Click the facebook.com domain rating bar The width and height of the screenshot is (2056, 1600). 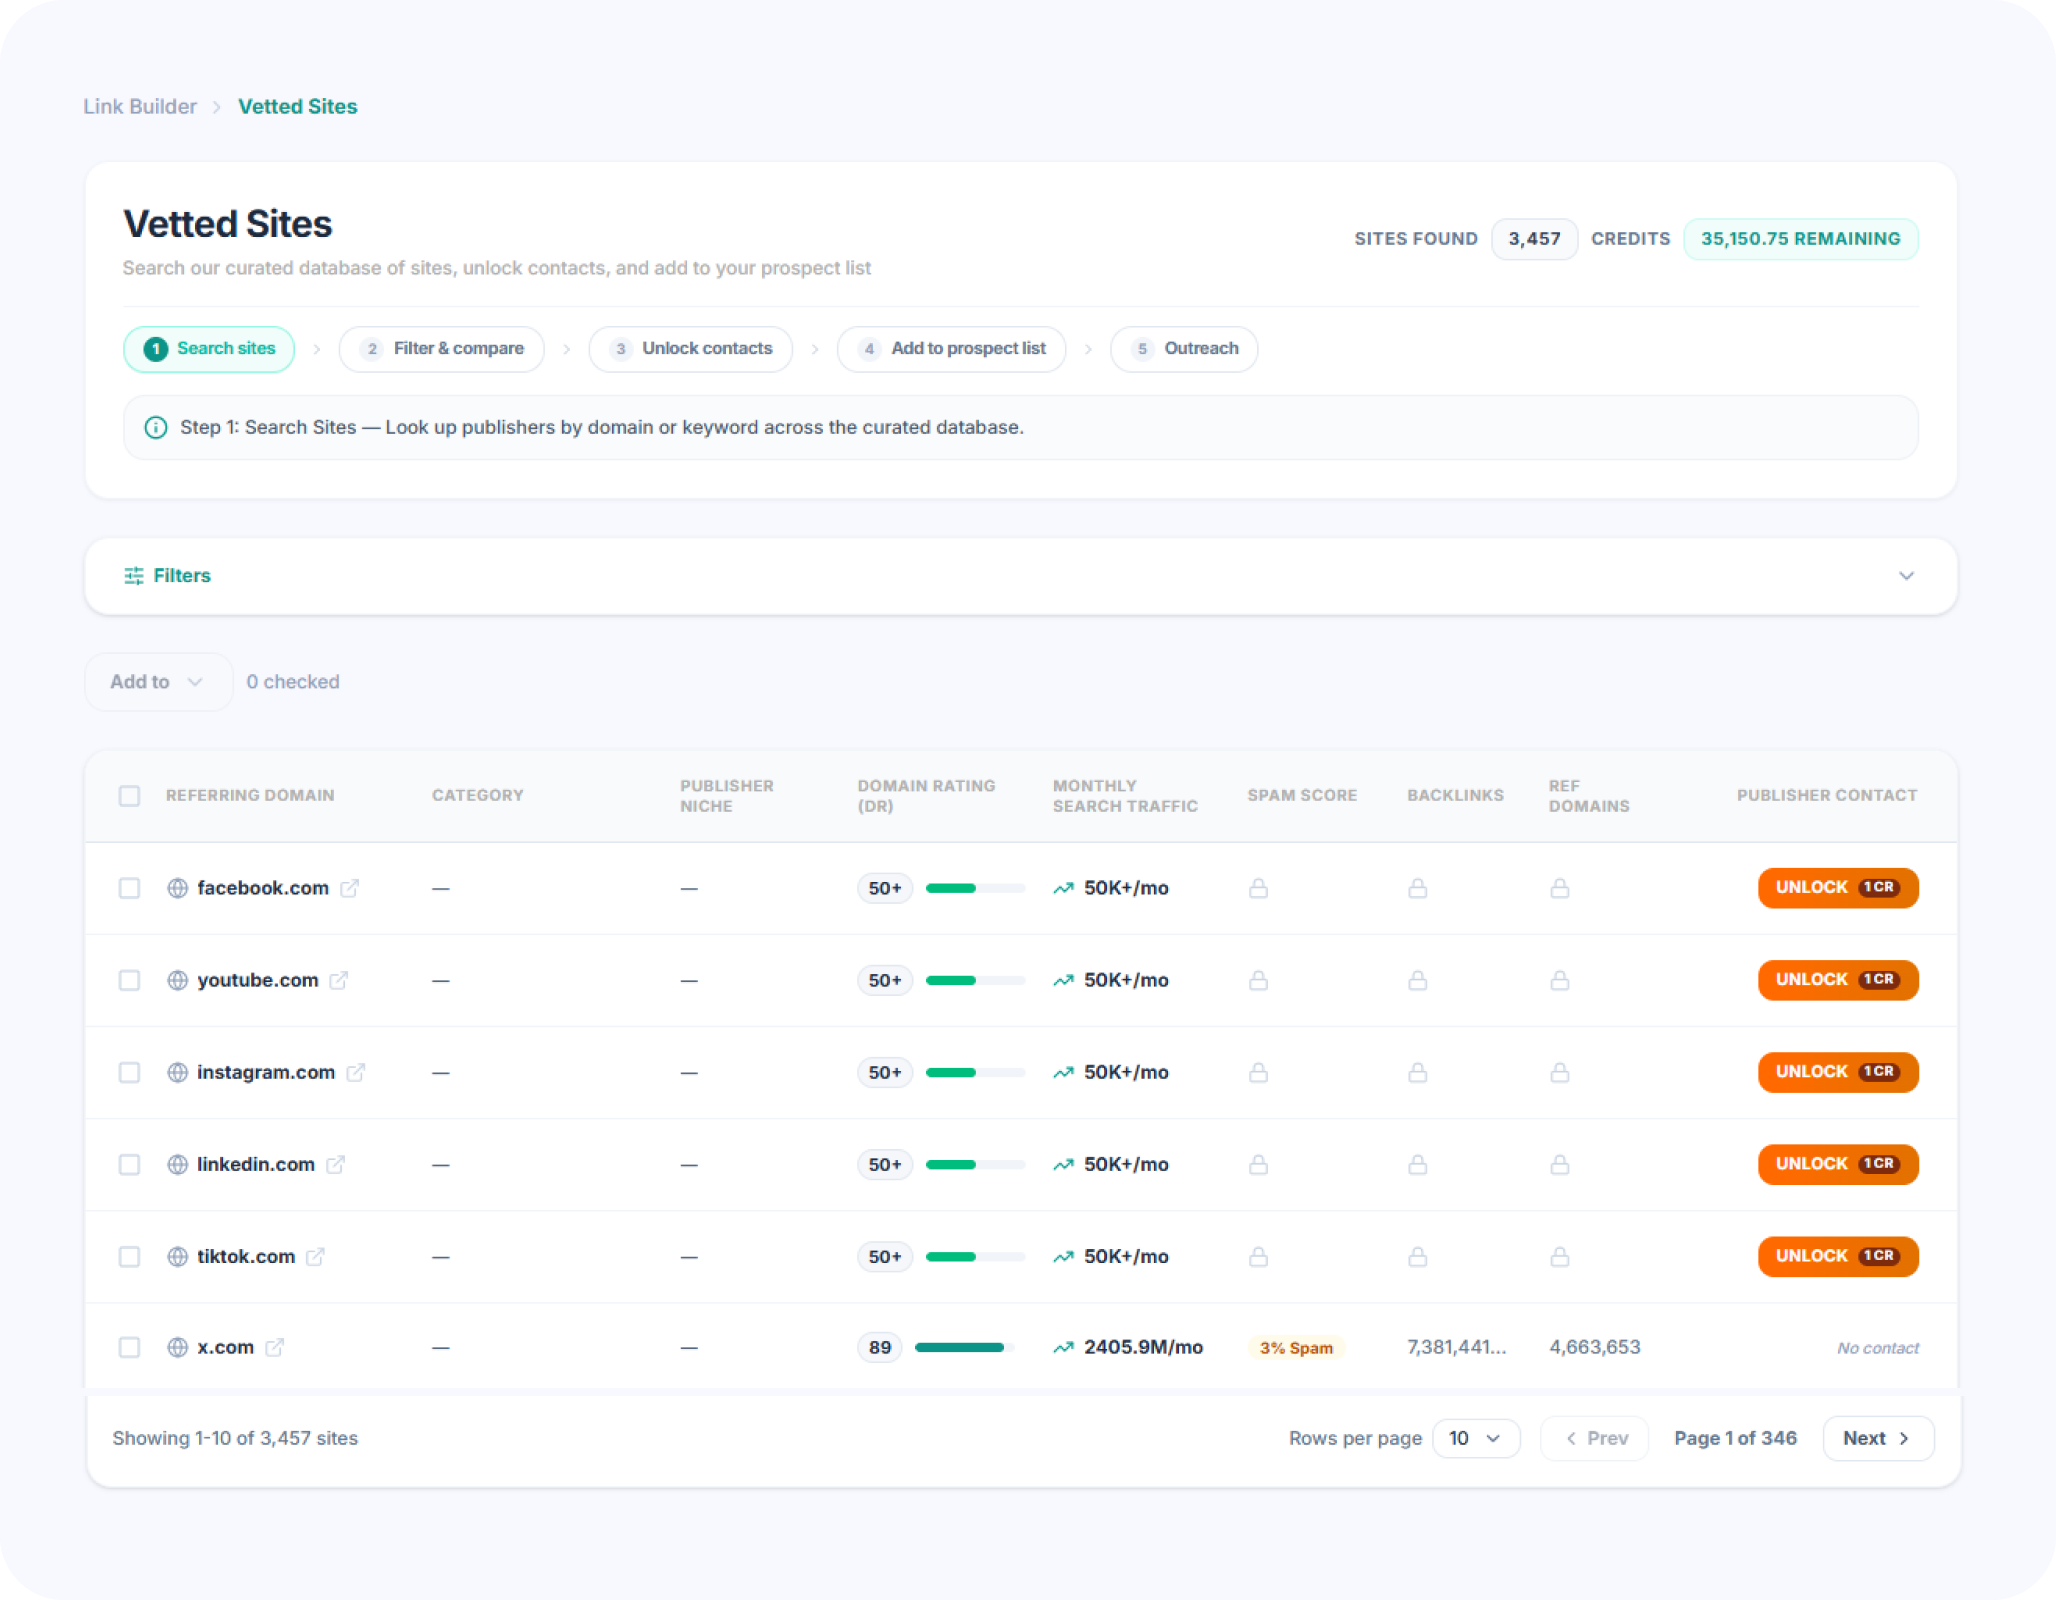point(975,888)
